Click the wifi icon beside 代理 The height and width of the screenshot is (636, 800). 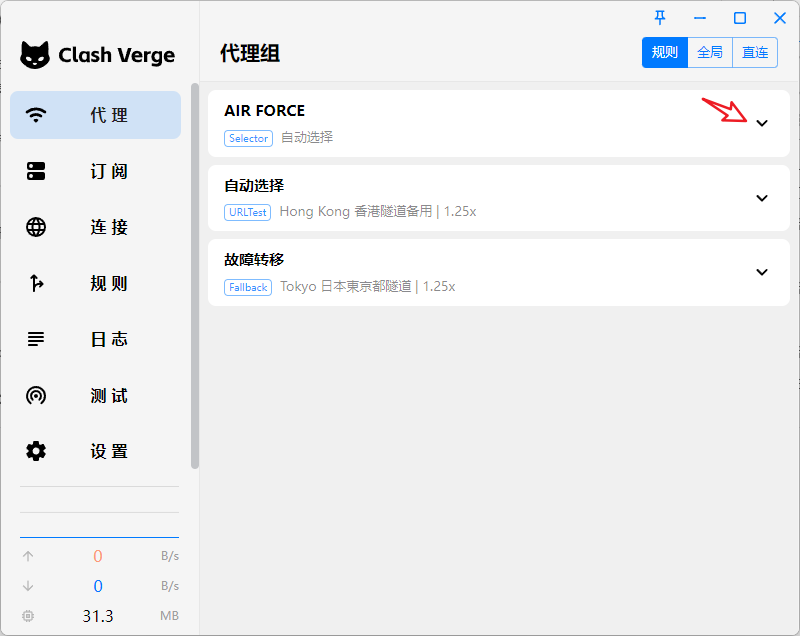click(36, 115)
